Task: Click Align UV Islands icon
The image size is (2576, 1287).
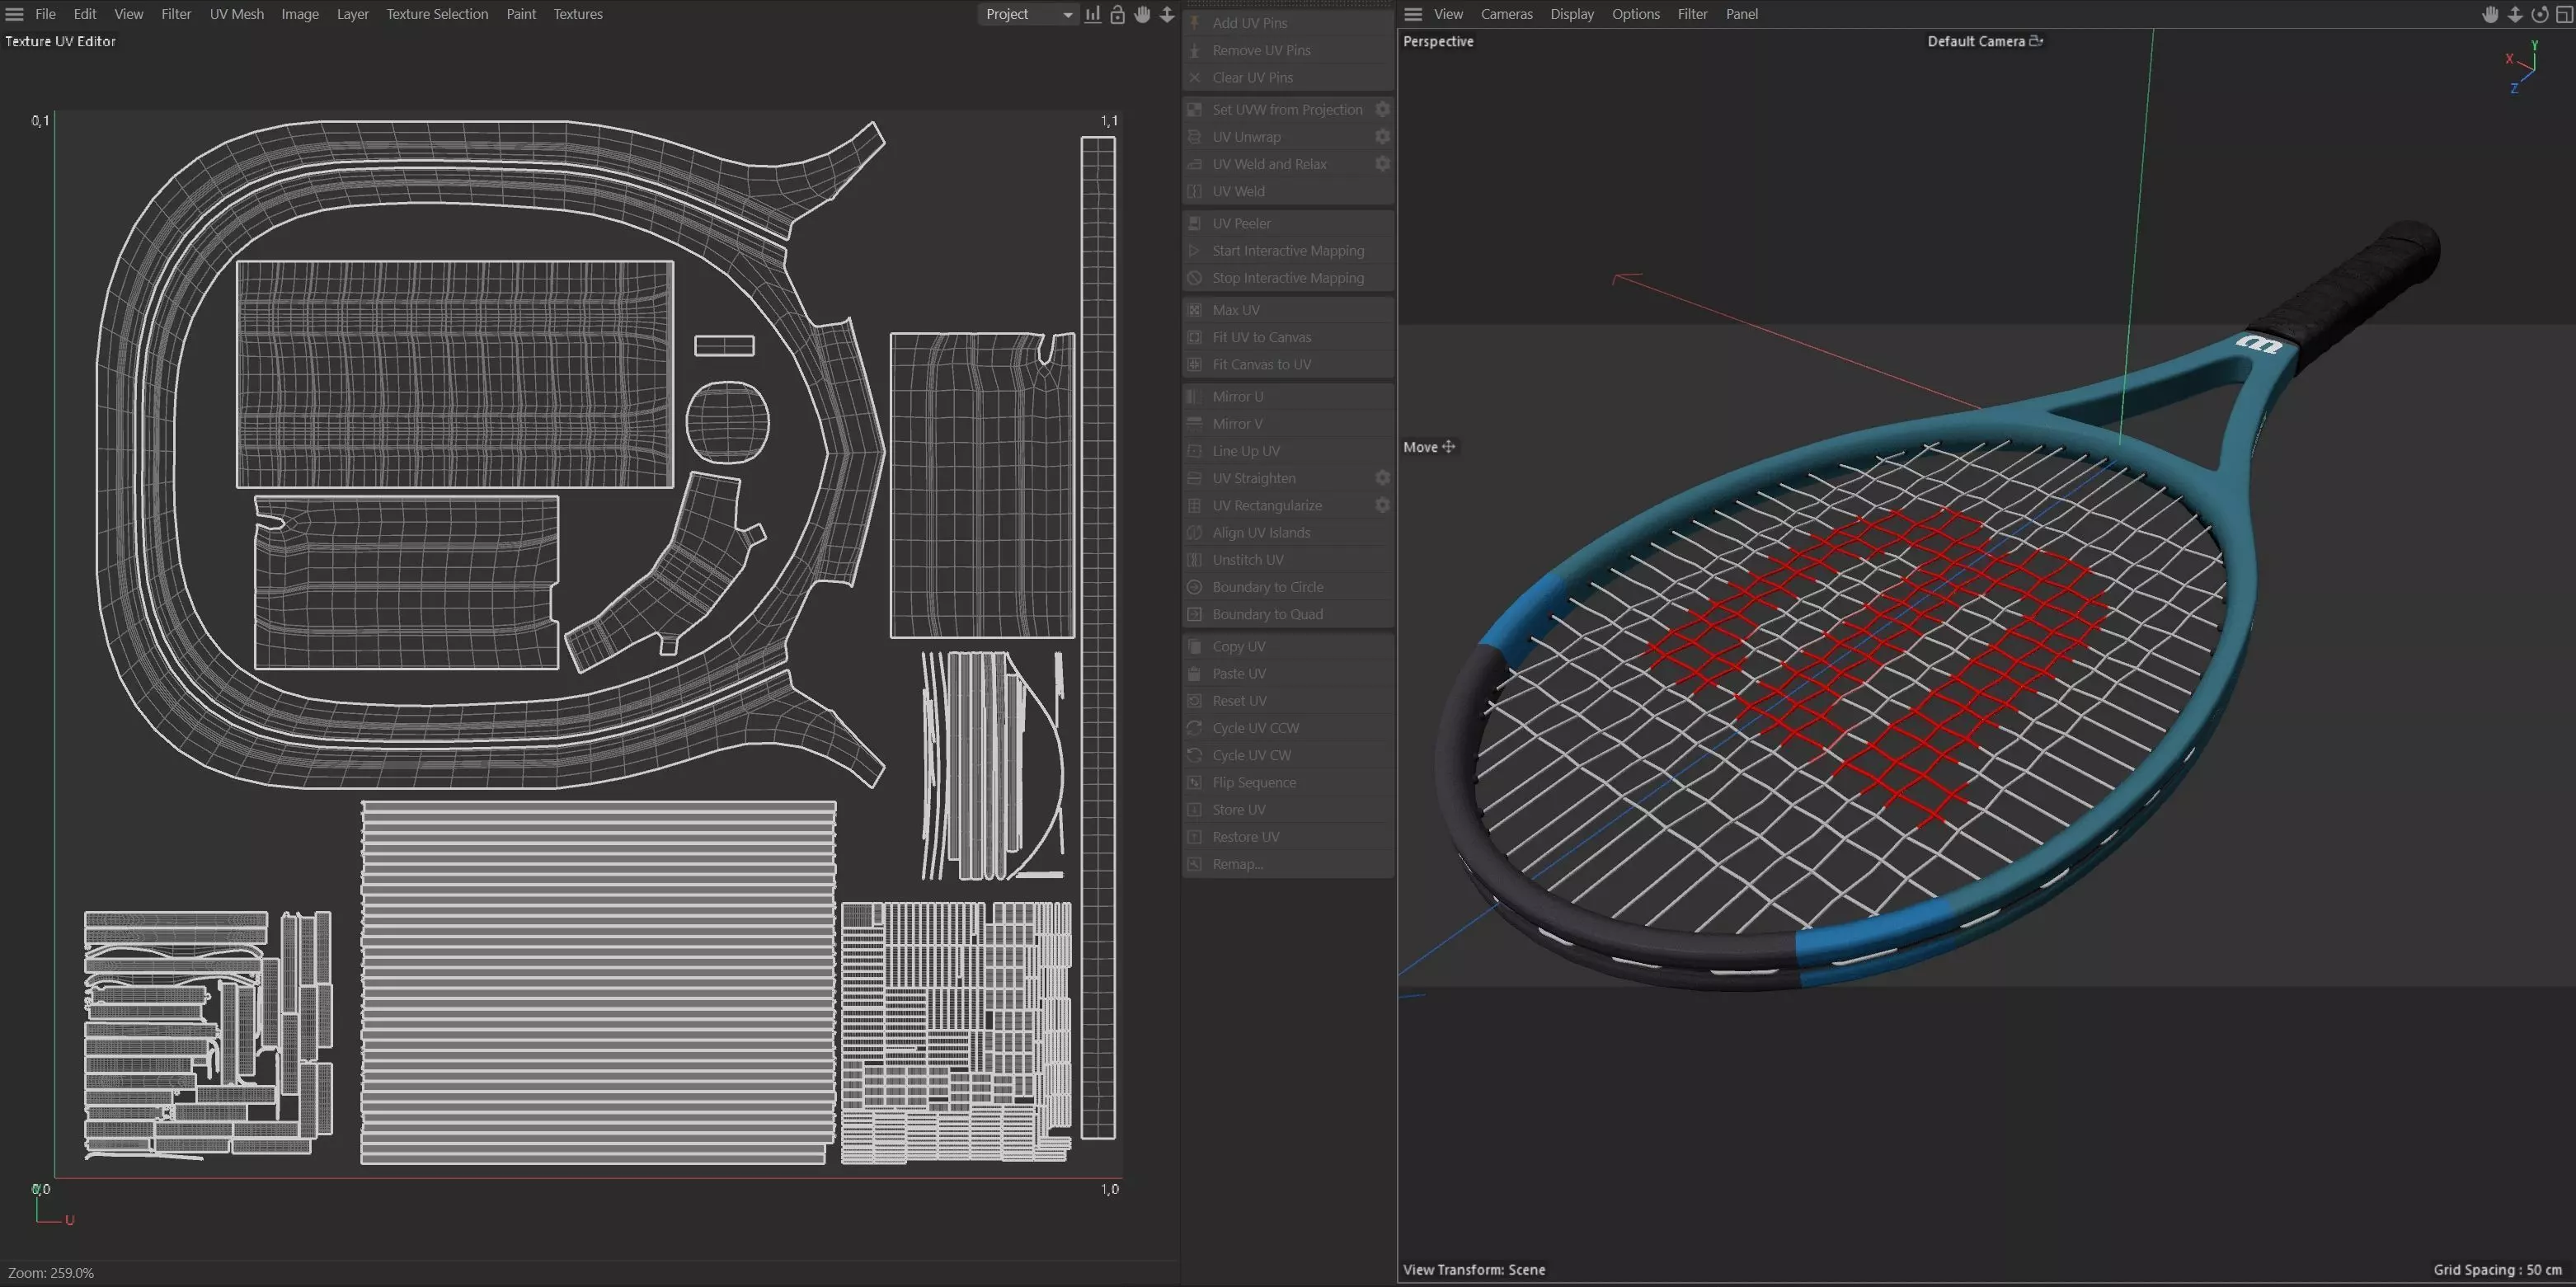Action: tap(1194, 532)
